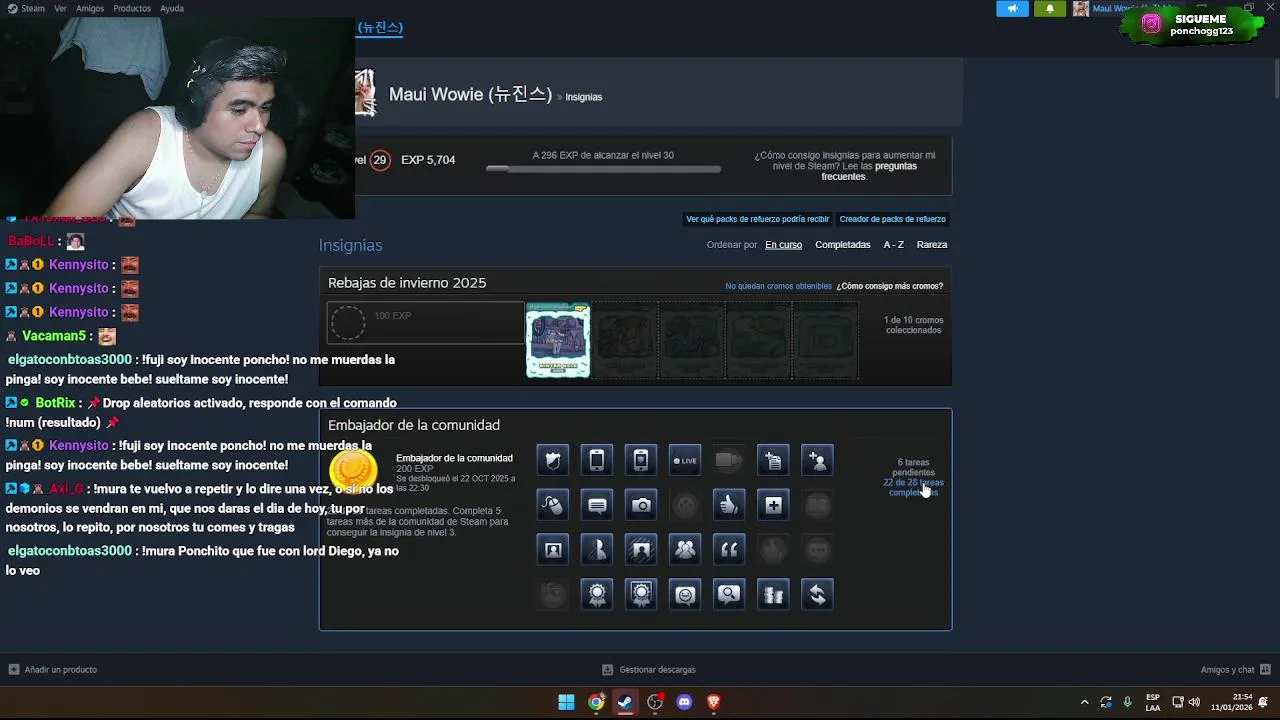
Task: Open Discord from the Windows taskbar
Action: 684,702
